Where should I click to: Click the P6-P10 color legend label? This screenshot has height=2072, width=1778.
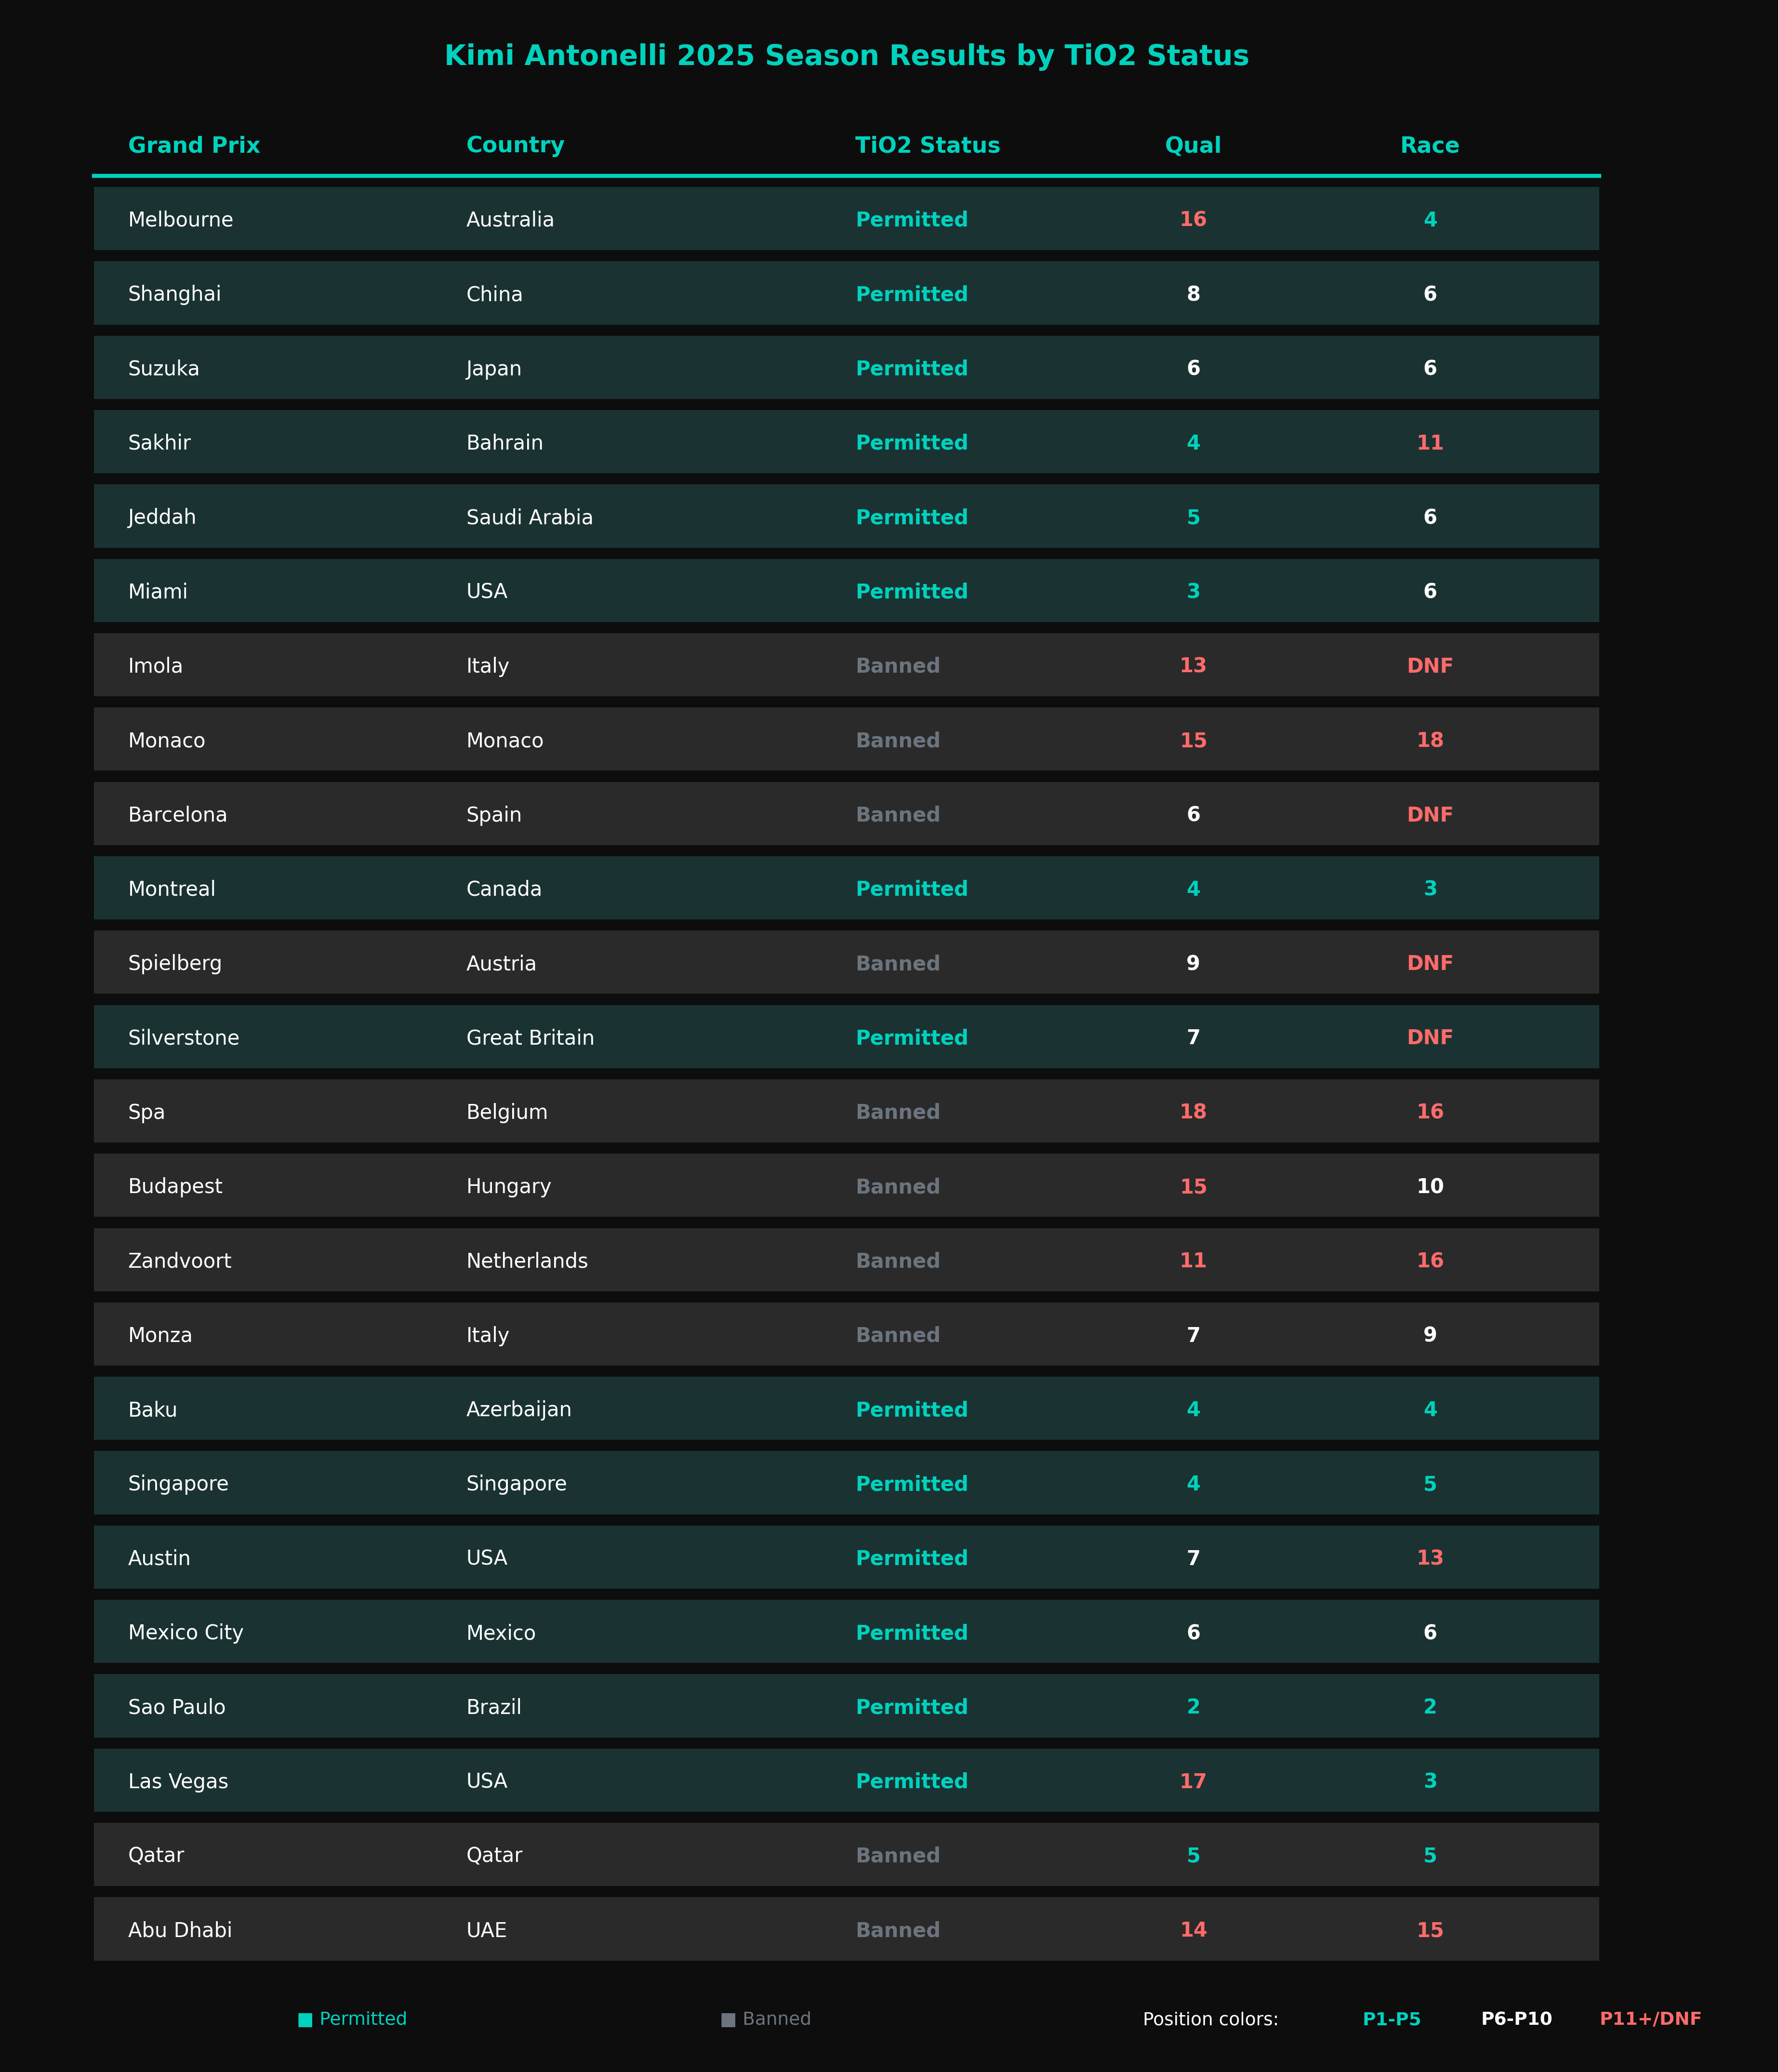pyautogui.click(x=1516, y=2019)
